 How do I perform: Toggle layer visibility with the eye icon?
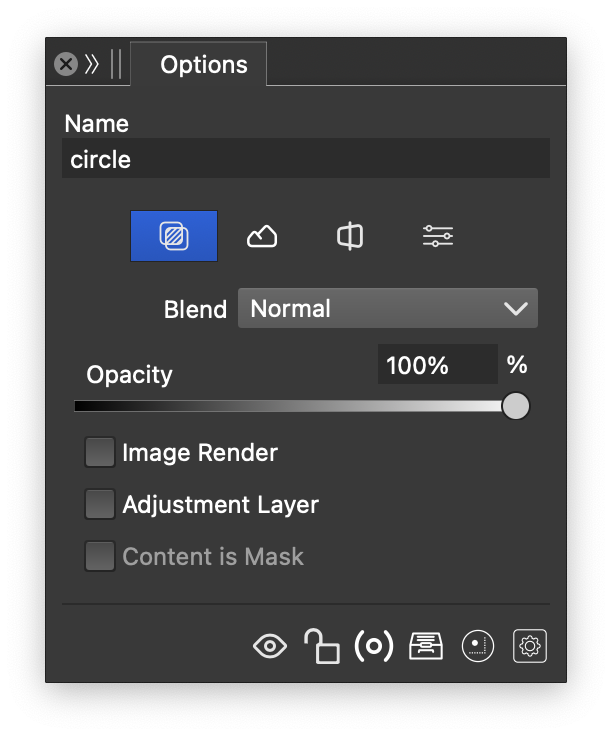click(x=270, y=646)
